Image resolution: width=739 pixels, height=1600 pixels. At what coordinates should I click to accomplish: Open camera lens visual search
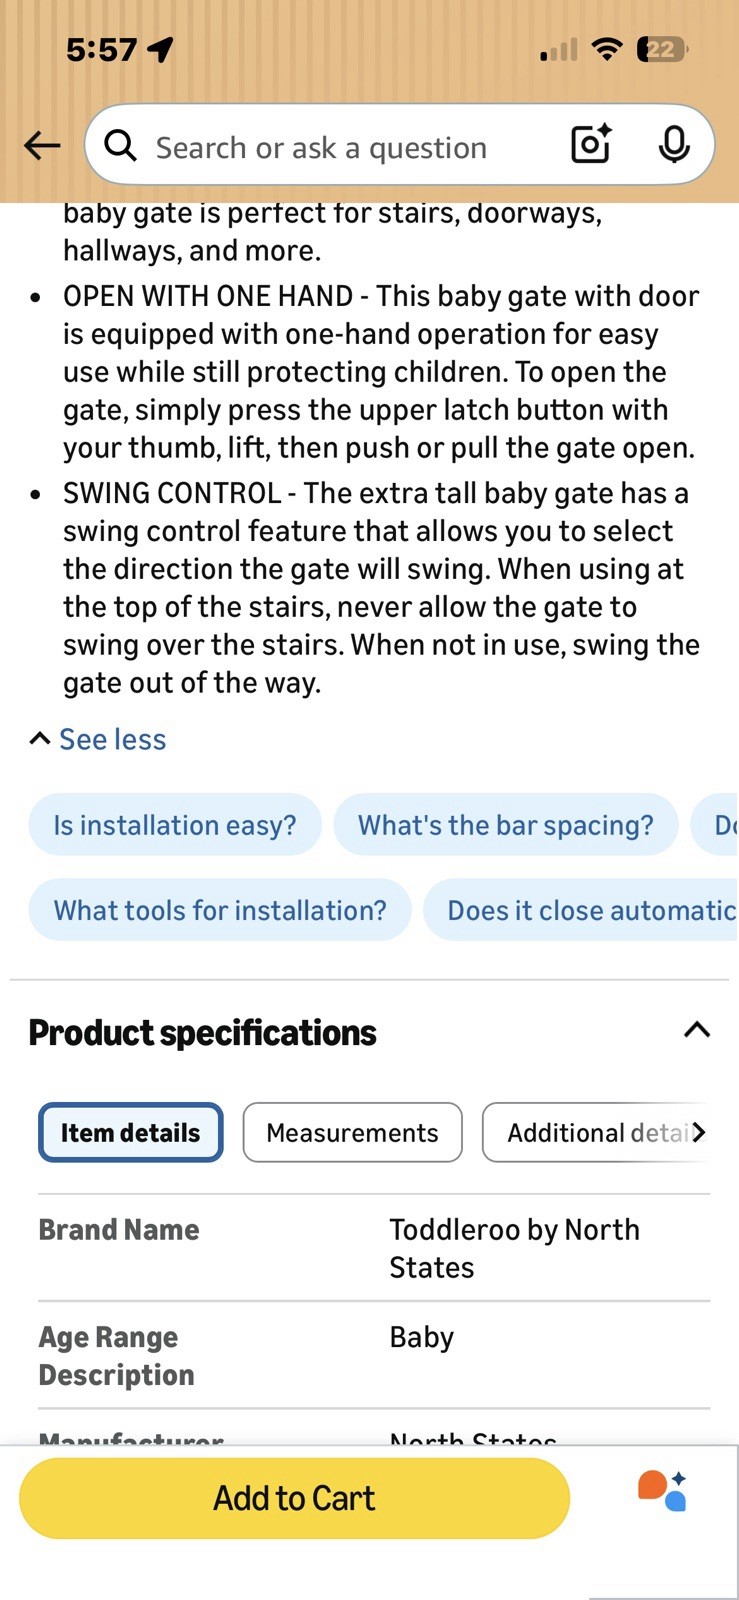591,145
